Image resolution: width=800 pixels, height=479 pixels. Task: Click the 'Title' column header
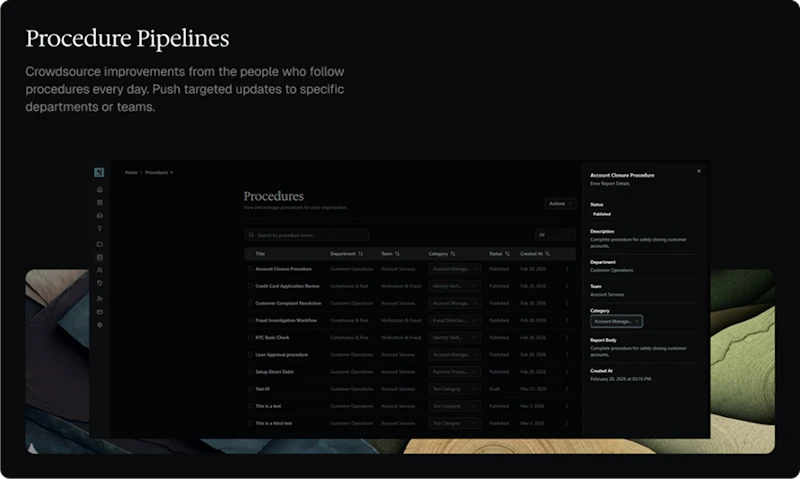point(260,254)
